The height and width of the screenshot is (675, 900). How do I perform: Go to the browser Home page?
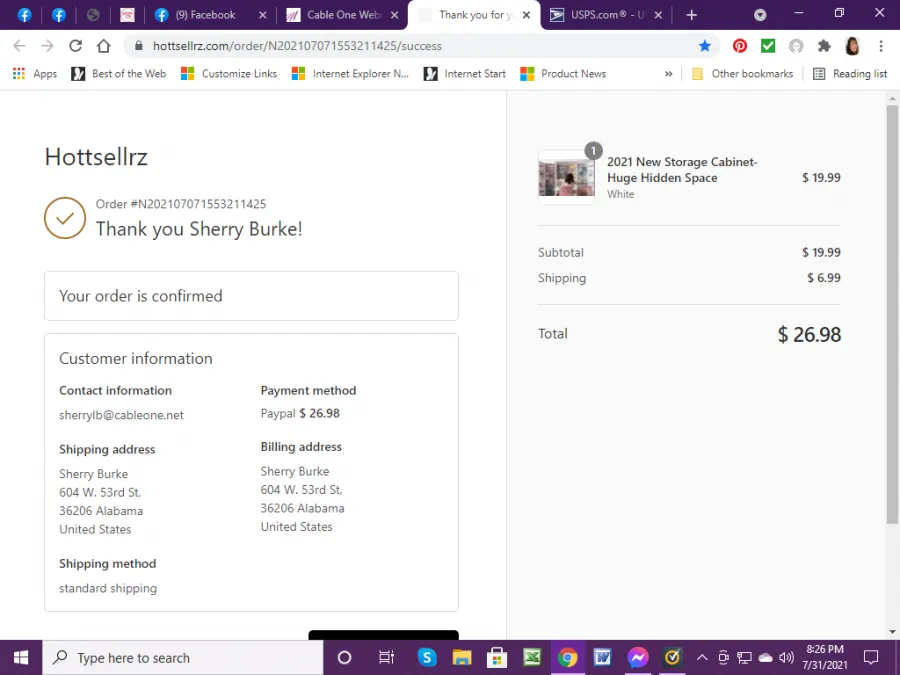tap(103, 46)
